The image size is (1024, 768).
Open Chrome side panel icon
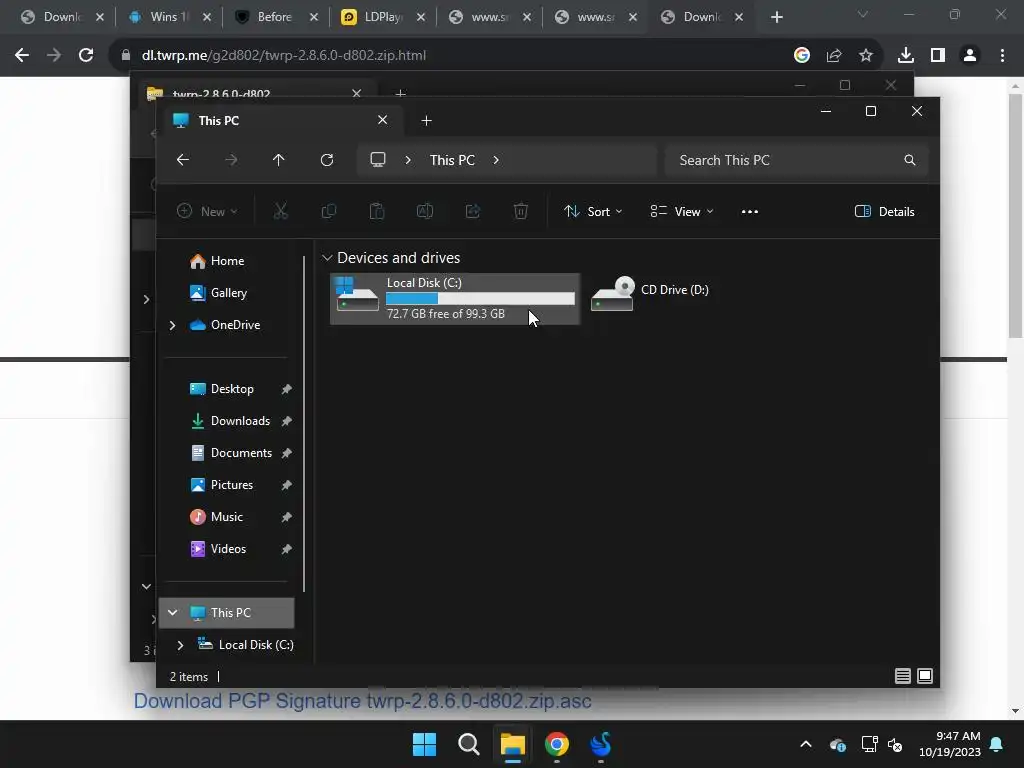[938, 56]
